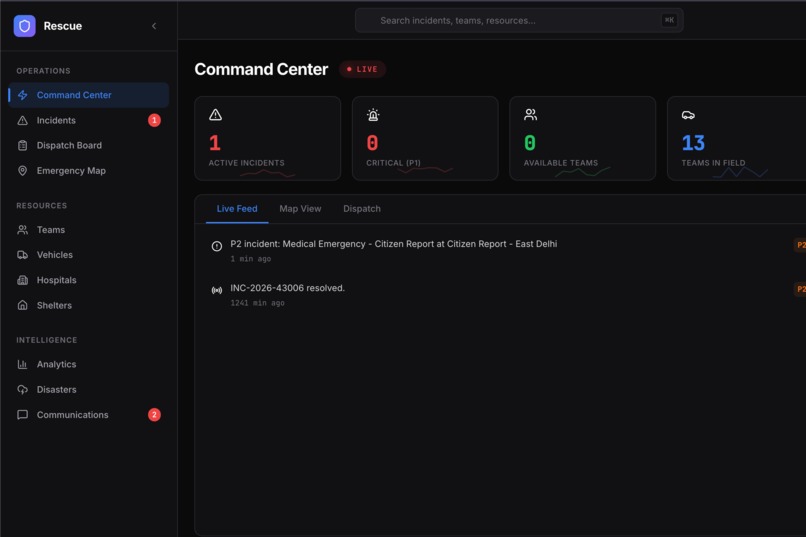Click the Emergency Map pin icon
The image size is (806, 537).
tap(23, 171)
